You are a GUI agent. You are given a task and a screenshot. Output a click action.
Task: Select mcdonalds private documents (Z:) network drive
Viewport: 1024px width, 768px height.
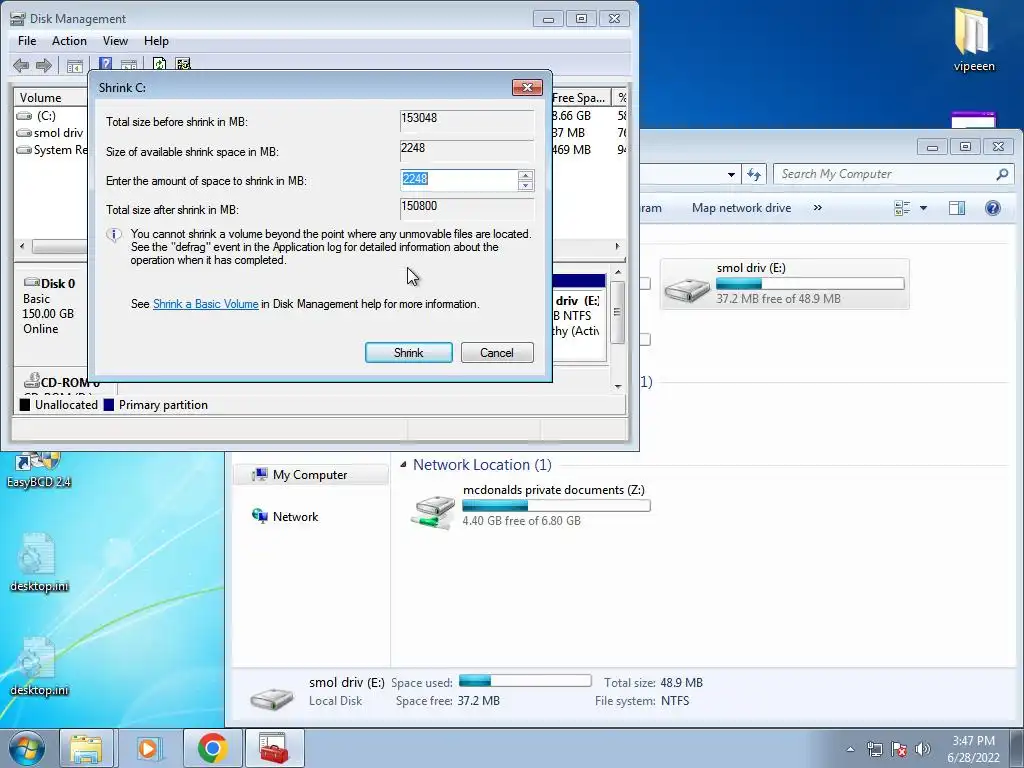point(529,507)
